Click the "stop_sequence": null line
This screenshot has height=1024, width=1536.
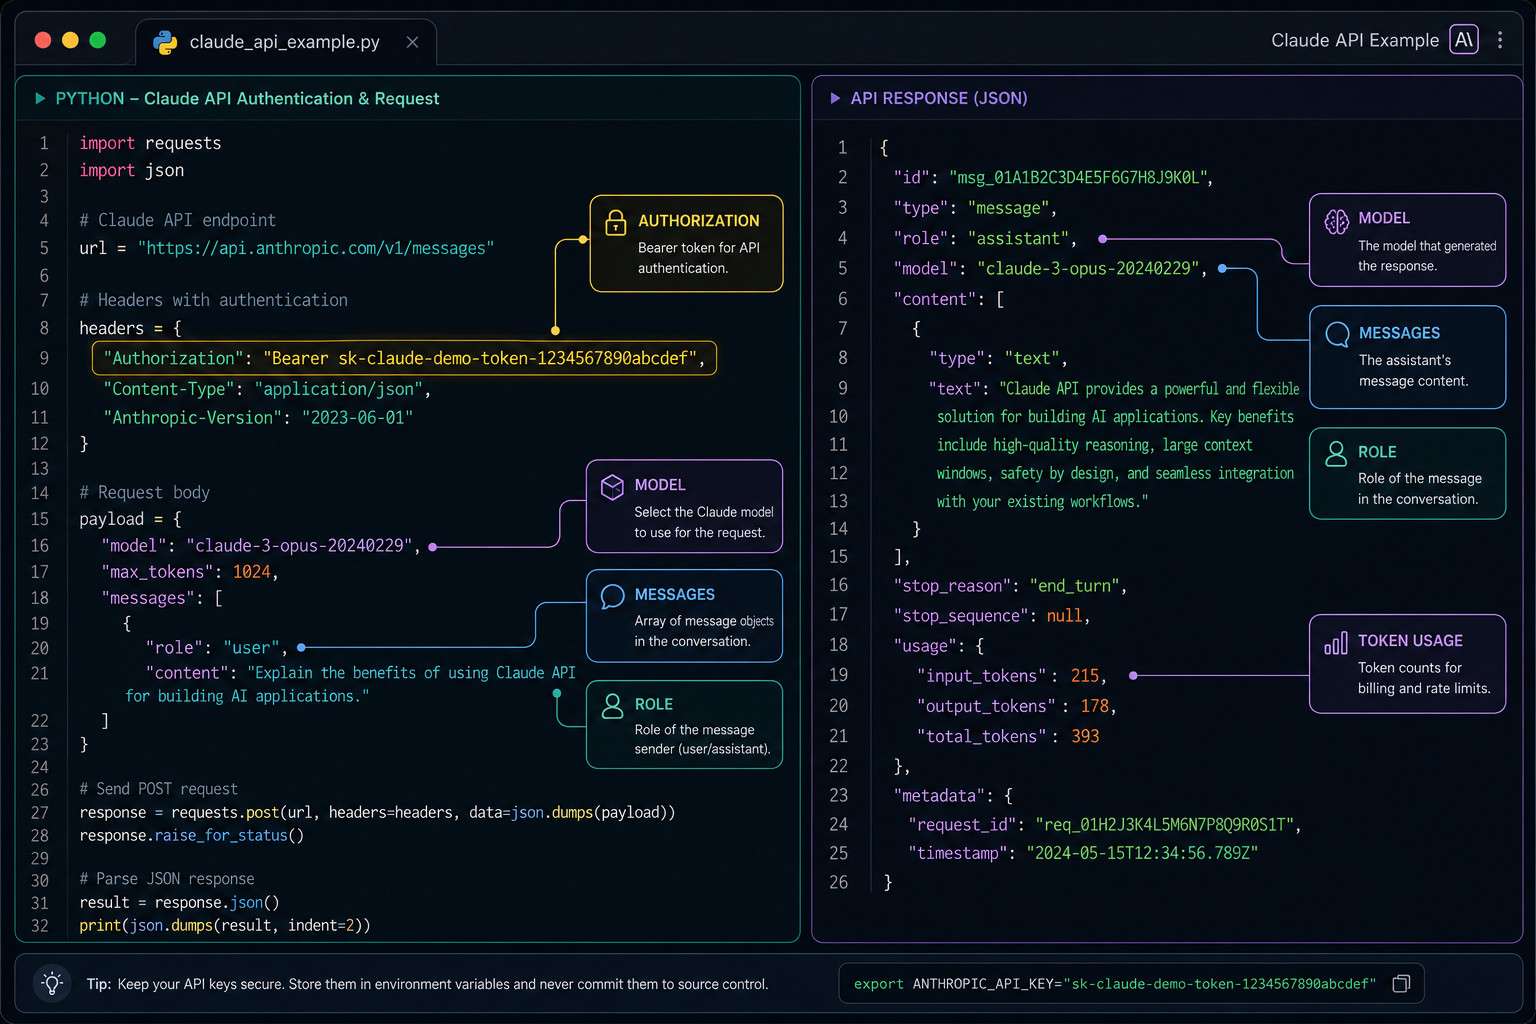991,616
